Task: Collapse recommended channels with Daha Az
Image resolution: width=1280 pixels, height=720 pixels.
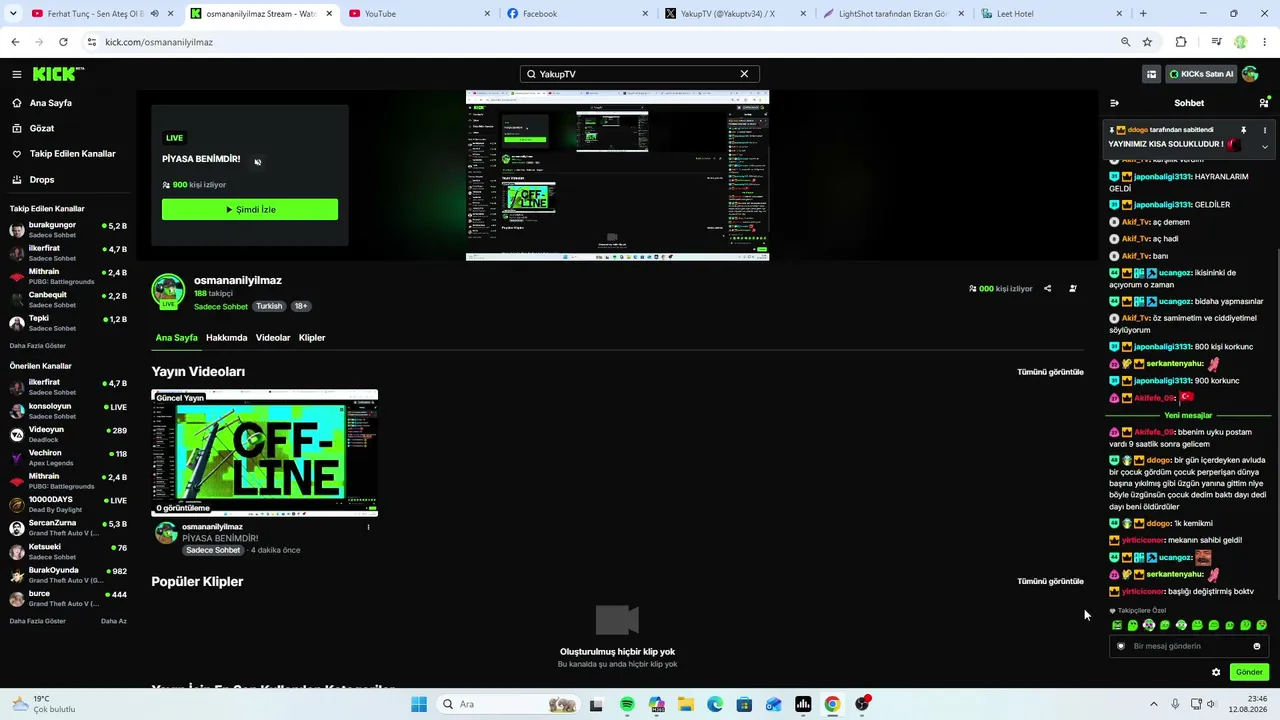Action: [114, 621]
